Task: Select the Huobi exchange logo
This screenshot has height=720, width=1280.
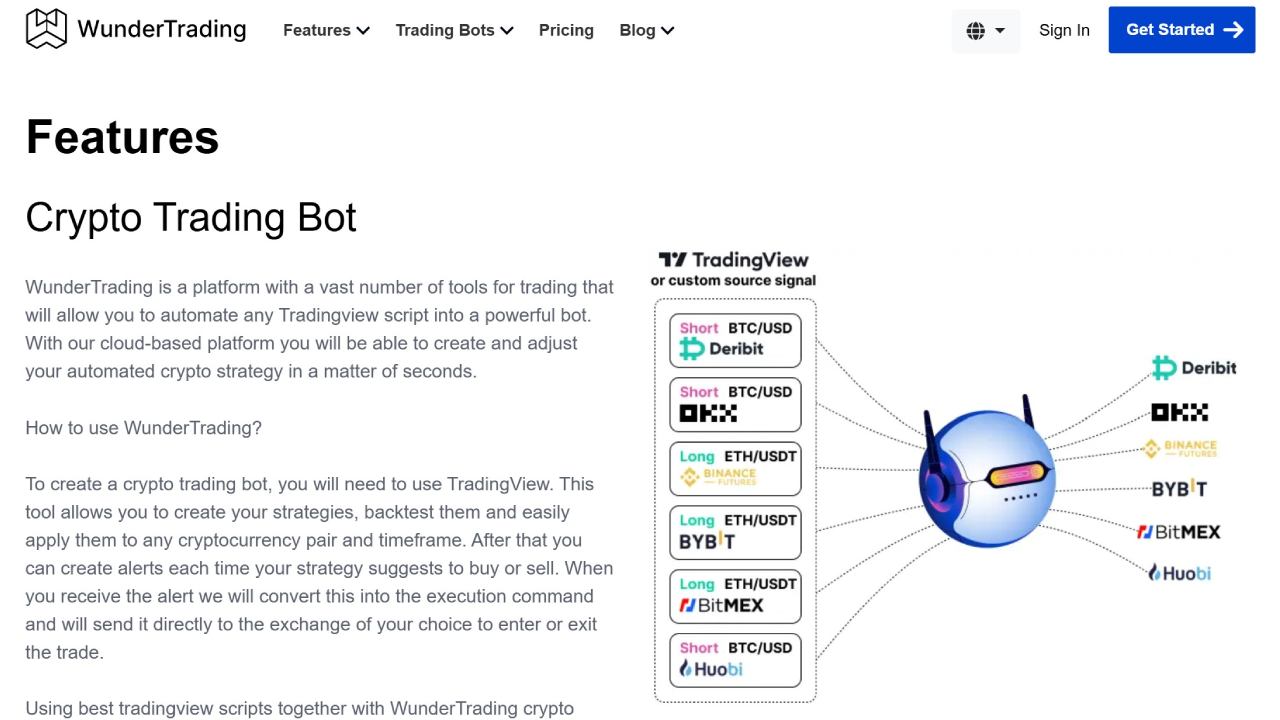Action: click(x=1179, y=573)
